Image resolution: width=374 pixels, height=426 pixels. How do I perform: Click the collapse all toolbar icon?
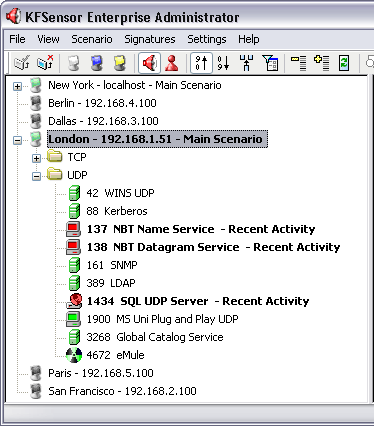click(299, 63)
